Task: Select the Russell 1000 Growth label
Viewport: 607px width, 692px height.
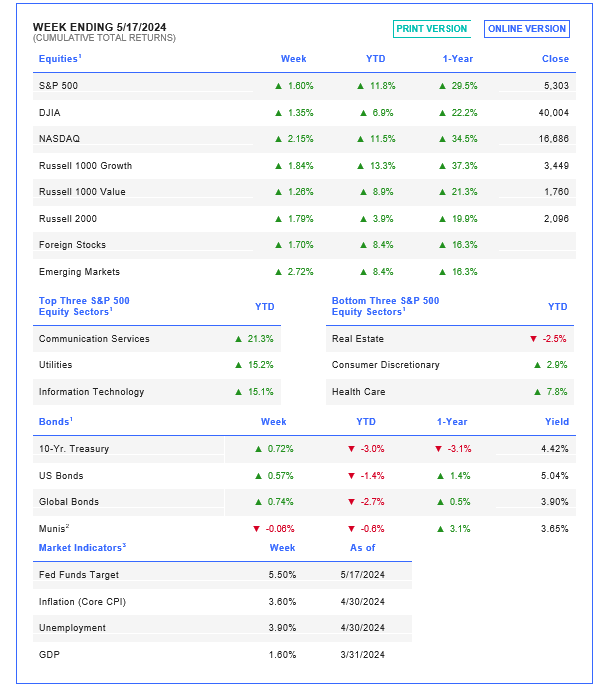Action: tap(85, 165)
